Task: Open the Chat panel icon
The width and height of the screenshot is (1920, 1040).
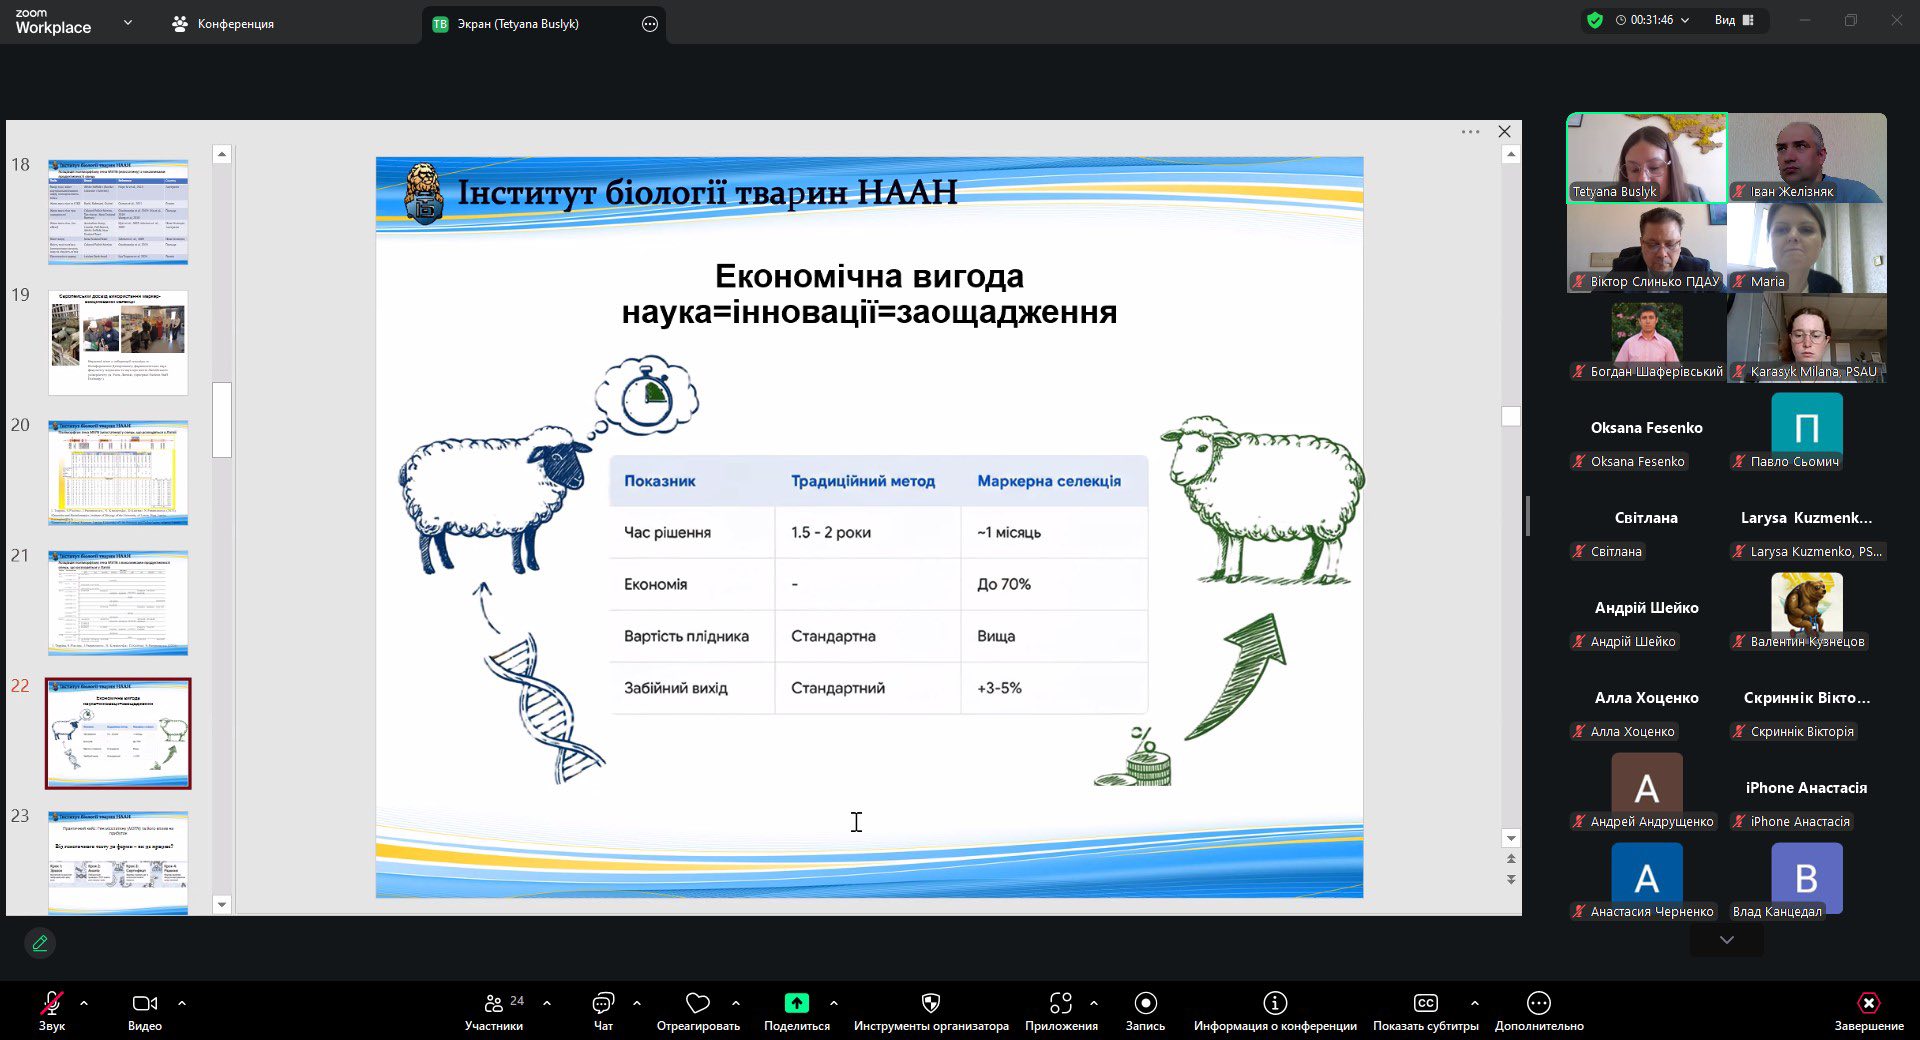Action: pyautogui.click(x=603, y=1004)
